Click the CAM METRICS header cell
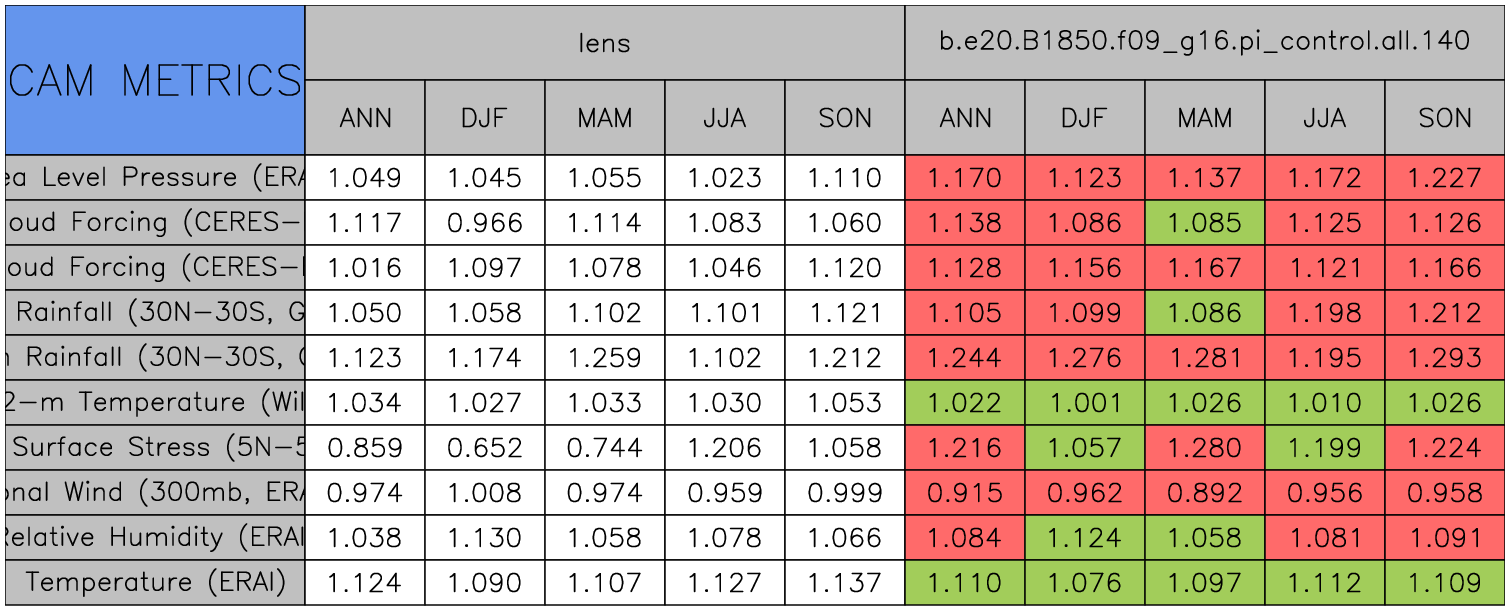This screenshot has height=611, width=1510. coord(155,80)
